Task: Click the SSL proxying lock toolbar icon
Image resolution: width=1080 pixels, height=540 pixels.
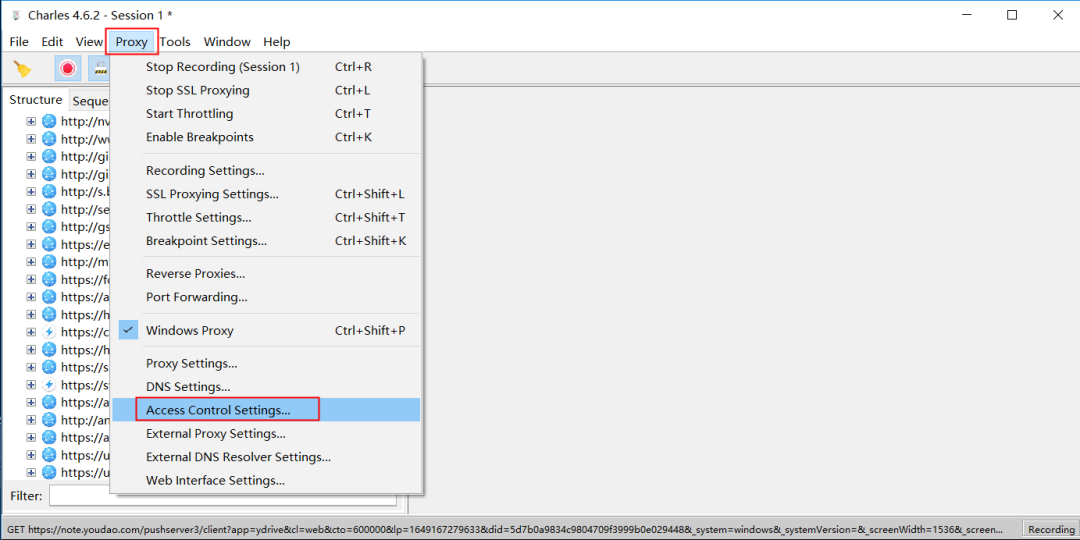Action: click(101, 68)
